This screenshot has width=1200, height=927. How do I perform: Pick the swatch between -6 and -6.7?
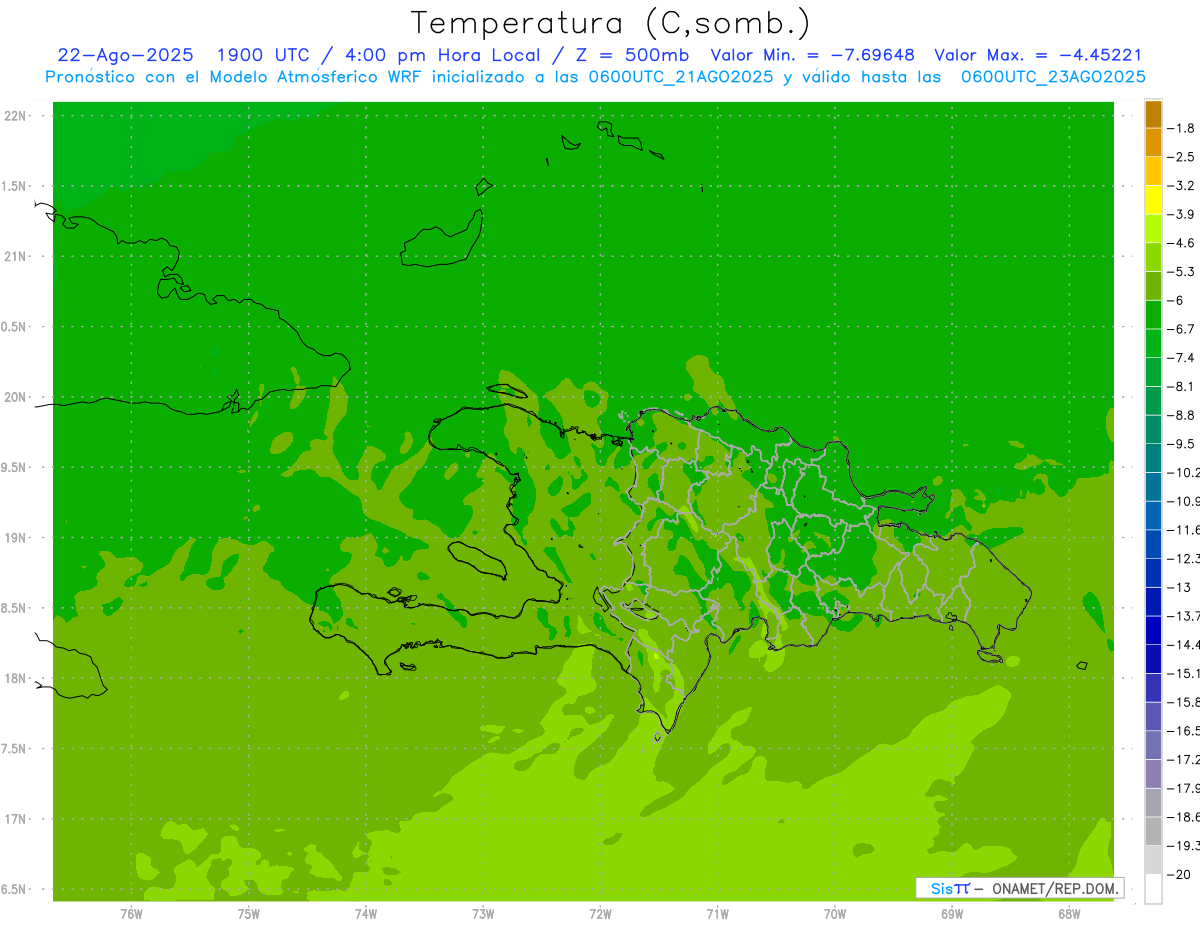tap(1153, 315)
